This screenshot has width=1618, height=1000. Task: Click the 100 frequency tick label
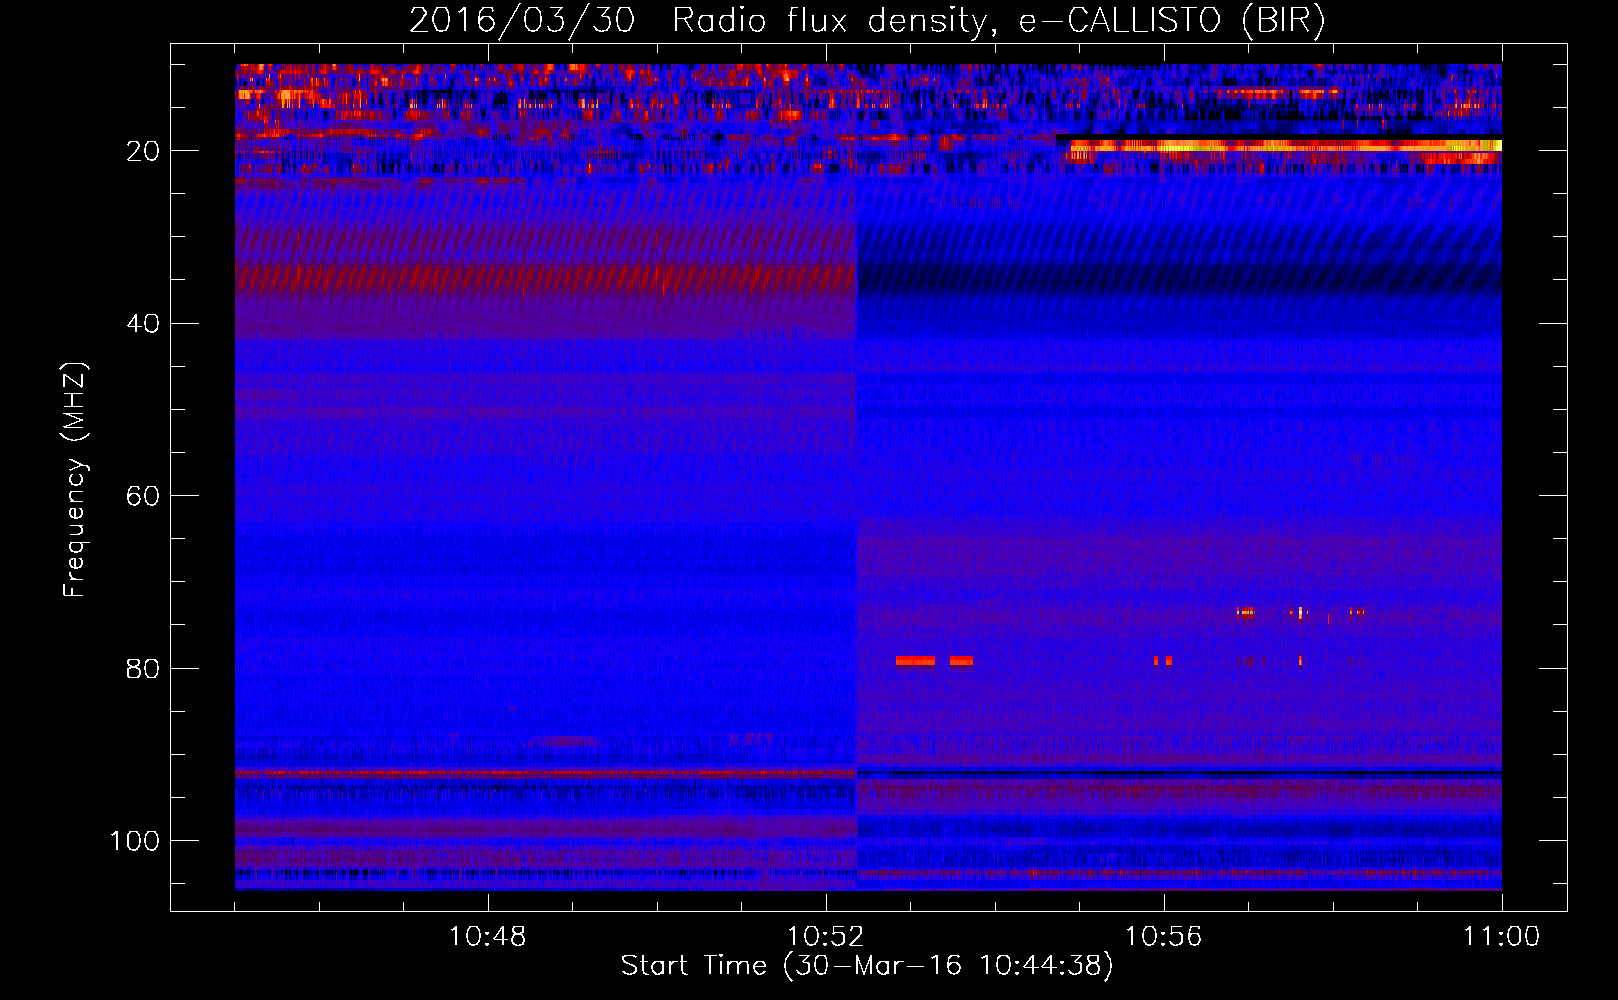[x=135, y=841]
